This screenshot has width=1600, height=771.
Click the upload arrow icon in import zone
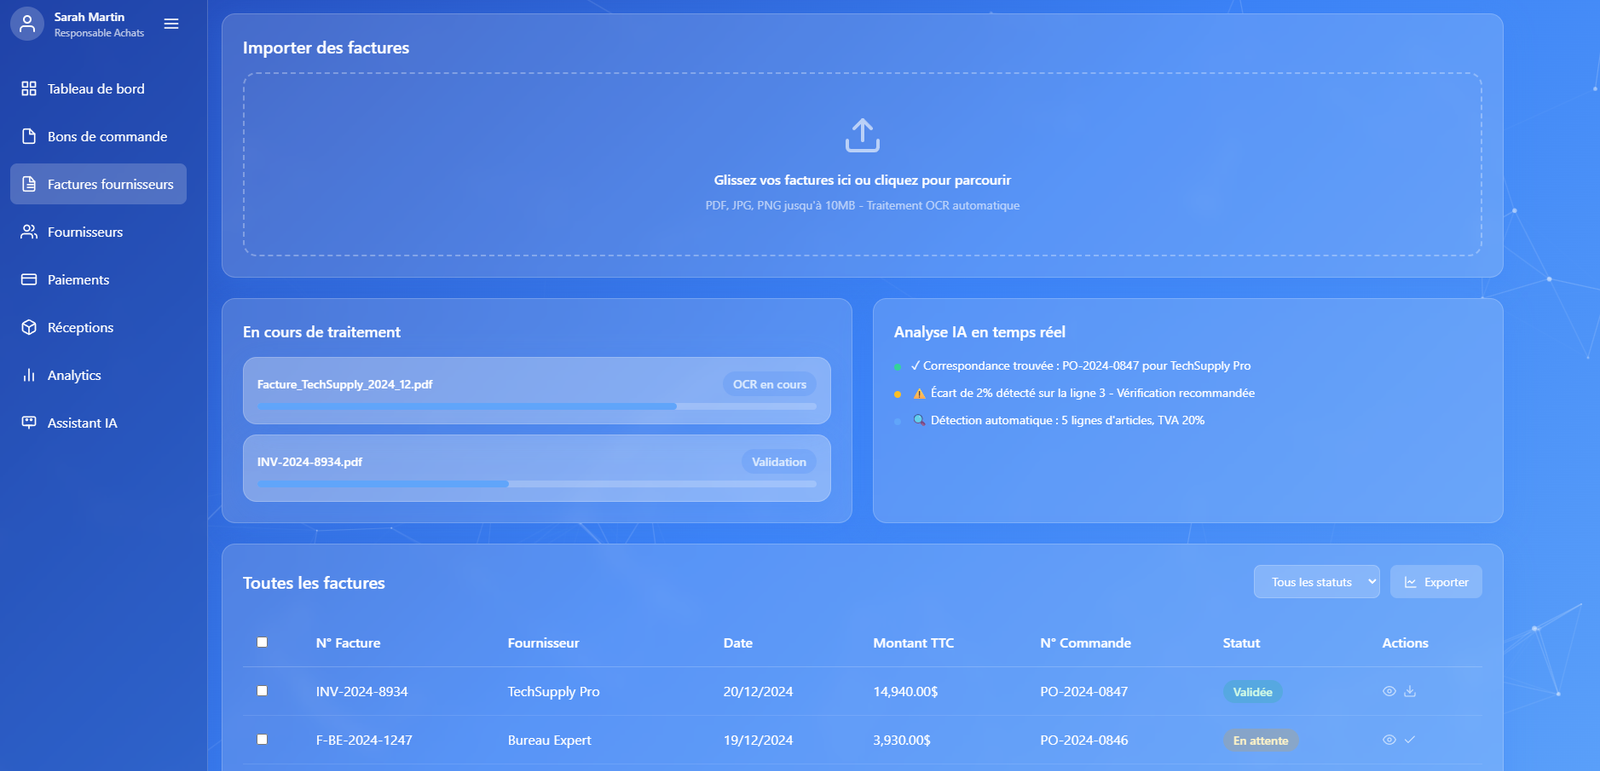tap(862, 135)
